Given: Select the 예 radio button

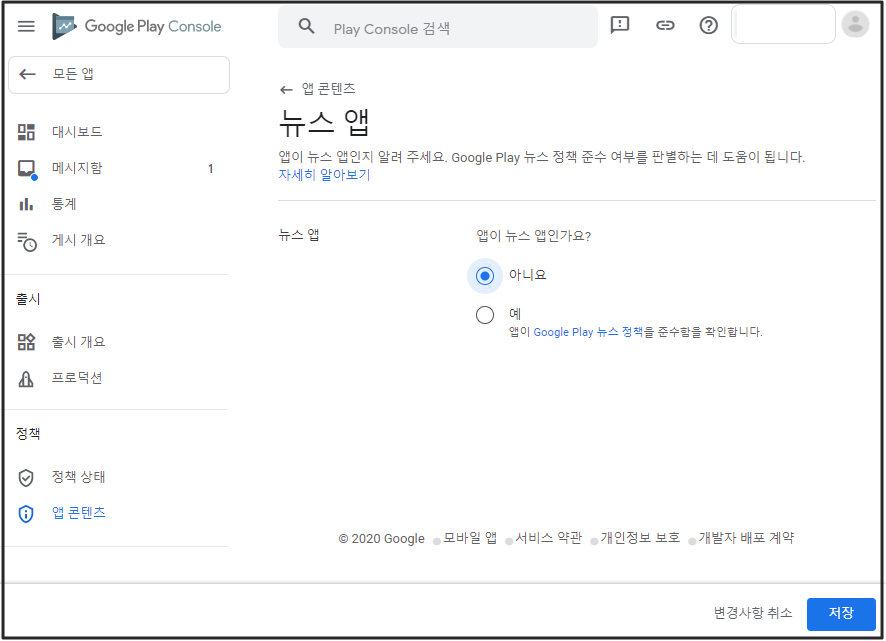Looking at the screenshot, I should click(485, 316).
